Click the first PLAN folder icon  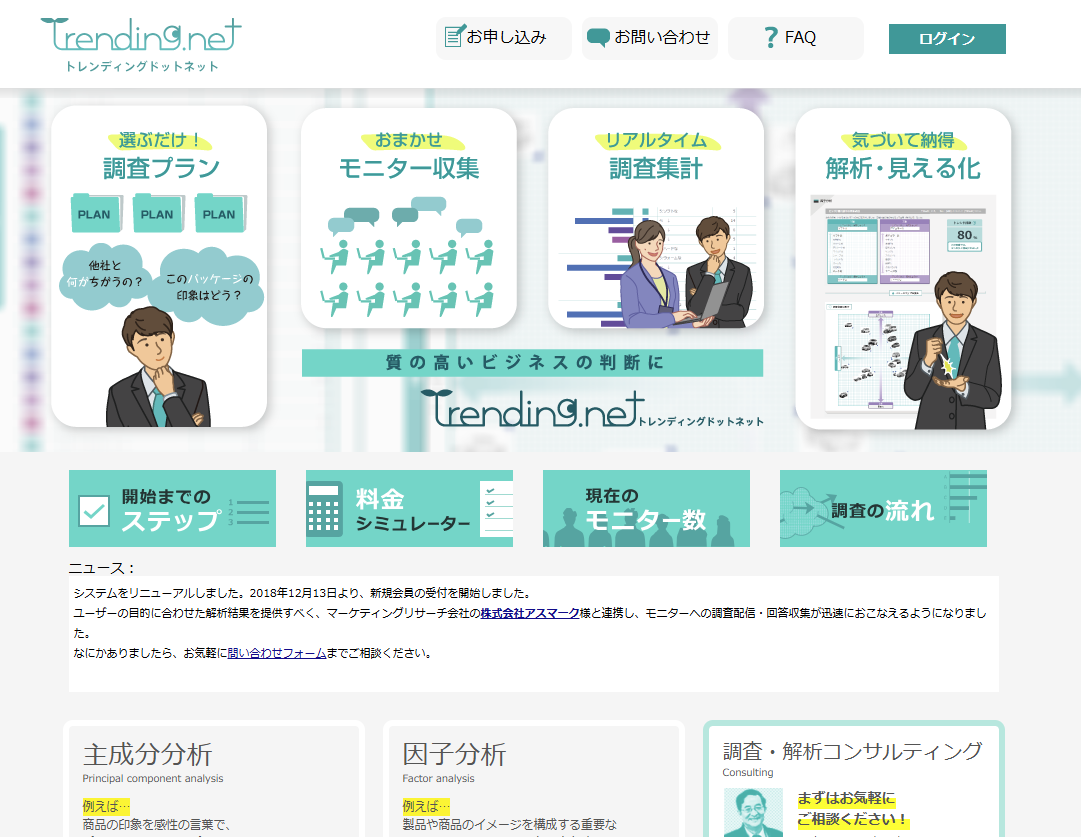[x=96, y=213]
